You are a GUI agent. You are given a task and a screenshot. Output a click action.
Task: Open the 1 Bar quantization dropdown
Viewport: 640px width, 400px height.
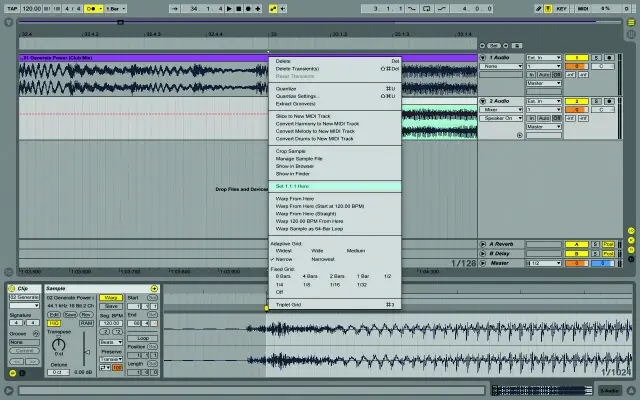pyautogui.click(x=116, y=9)
